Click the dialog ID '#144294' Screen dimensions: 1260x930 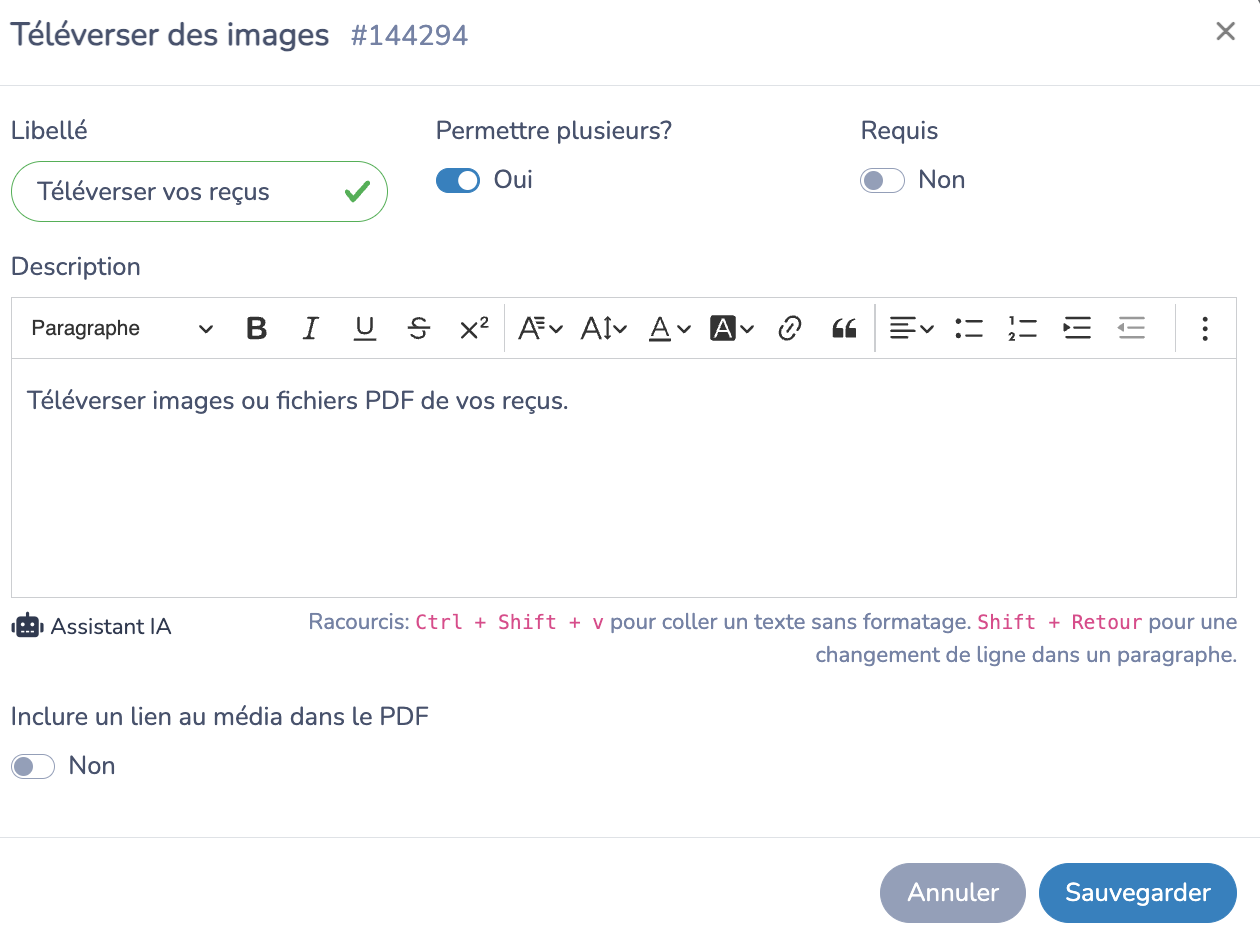[409, 36]
